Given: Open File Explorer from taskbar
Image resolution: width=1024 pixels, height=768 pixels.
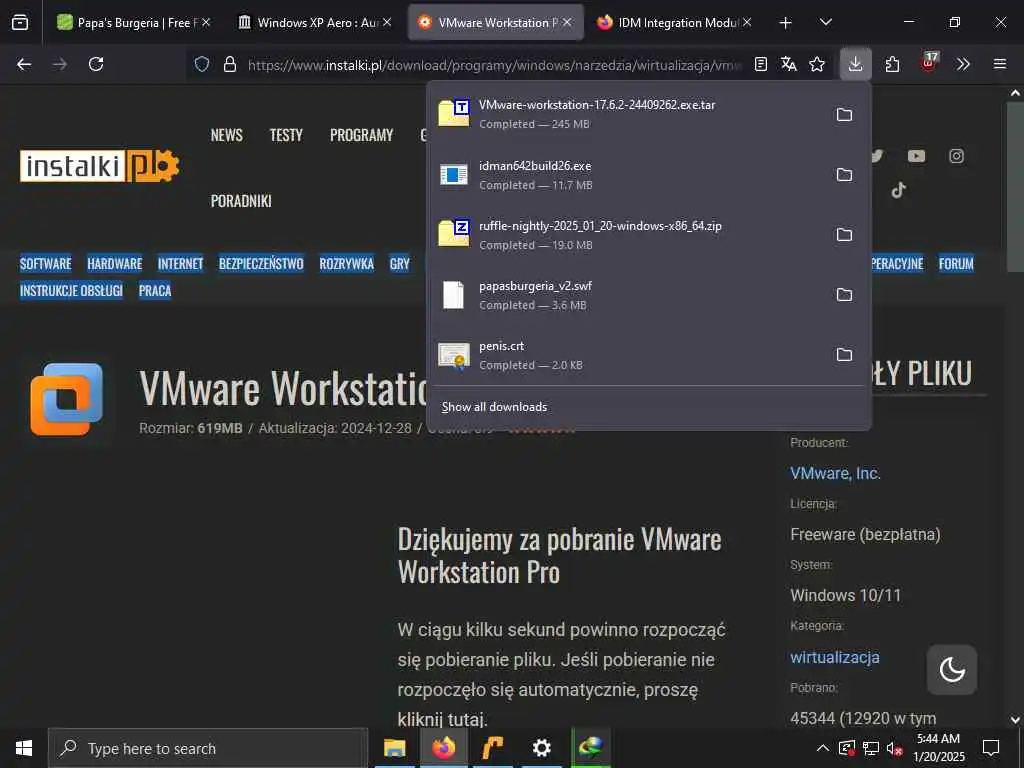Looking at the screenshot, I should (394, 748).
